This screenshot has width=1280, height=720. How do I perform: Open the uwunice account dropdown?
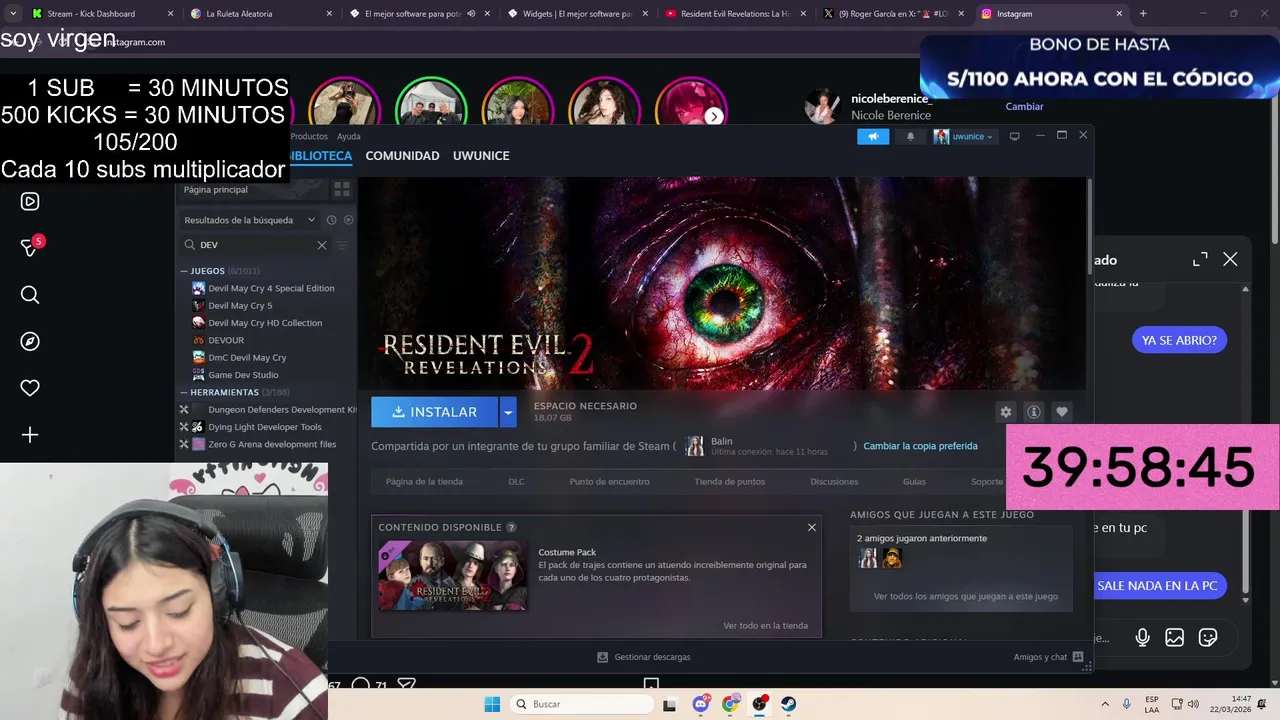pyautogui.click(x=964, y=137)
